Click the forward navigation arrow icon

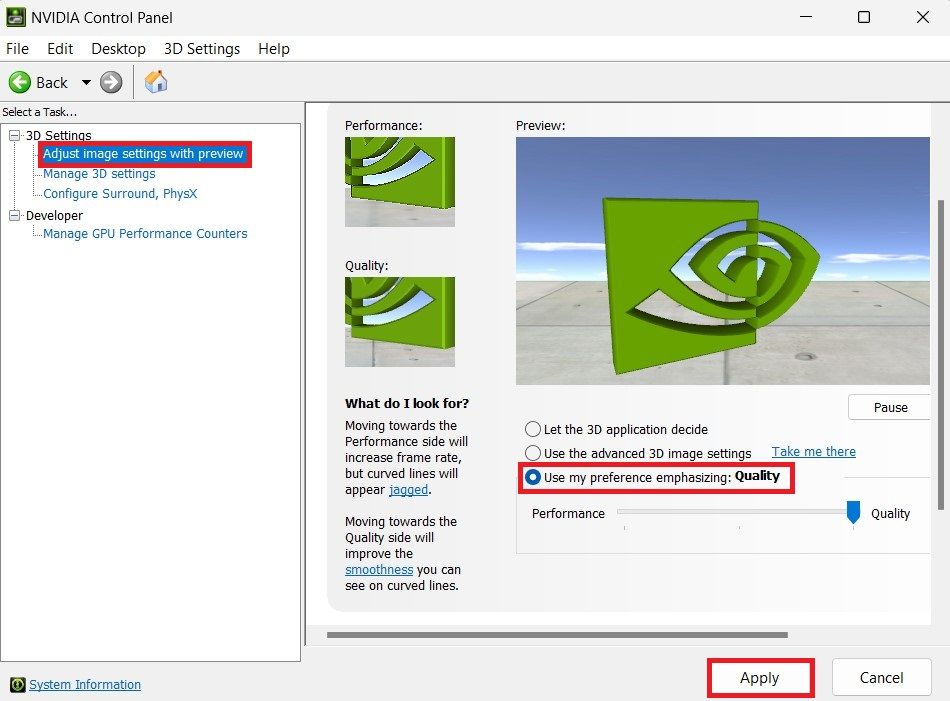(x=109, y=82)
